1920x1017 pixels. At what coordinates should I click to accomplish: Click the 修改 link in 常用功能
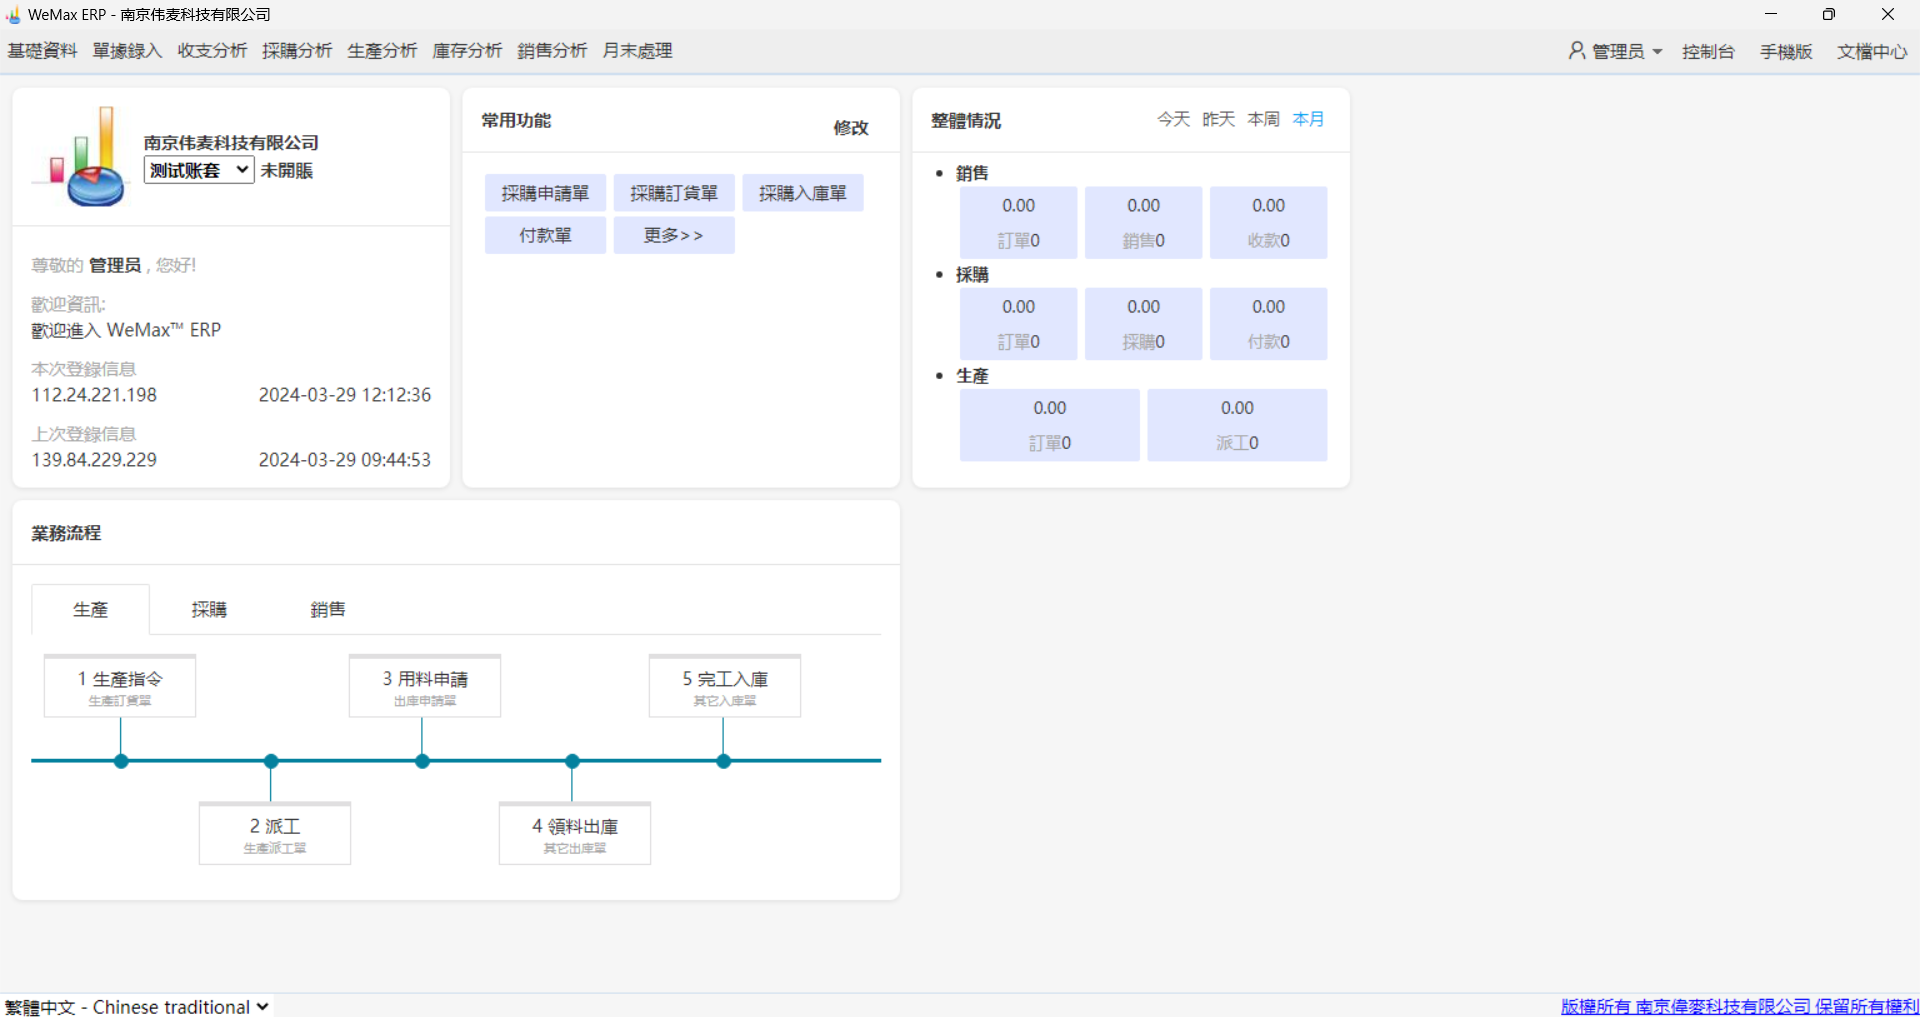pos(850,127)
